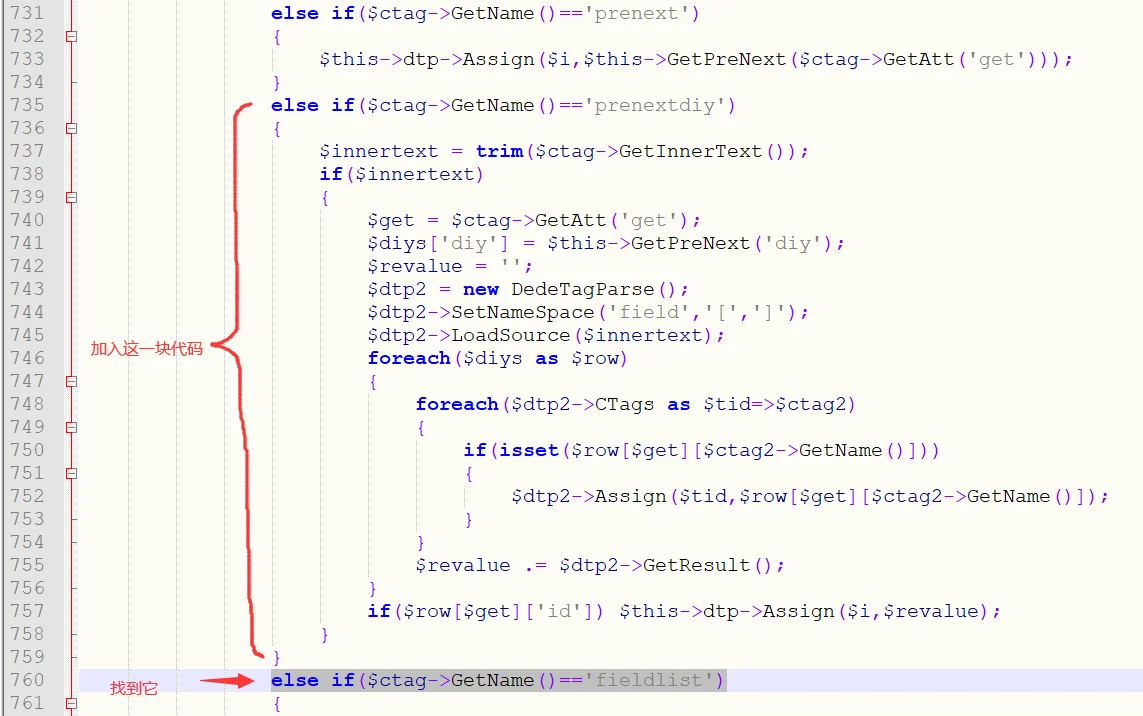This screenshot has height=716, width=1143.
Task: Click LoadSource call on line 745
Action: [x=511, y=335]
